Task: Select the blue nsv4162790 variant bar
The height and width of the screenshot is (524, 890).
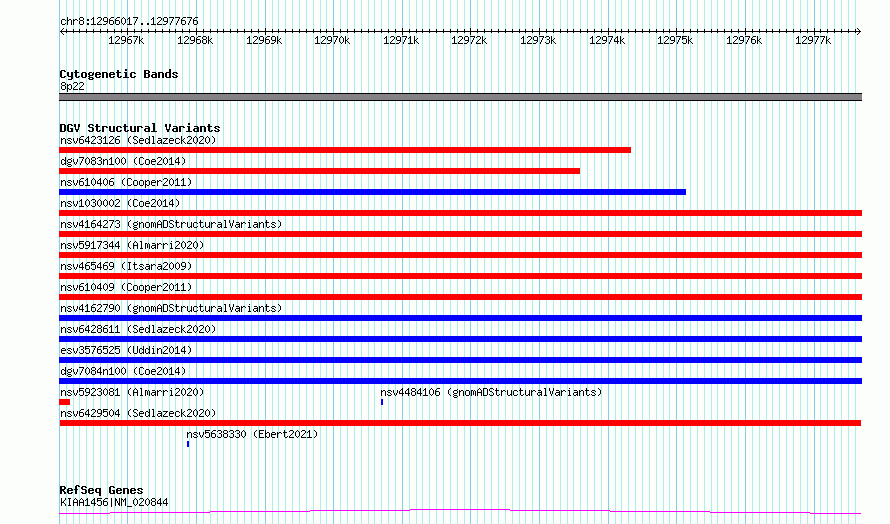Action: pyautogui.click(x=460, y=318)
